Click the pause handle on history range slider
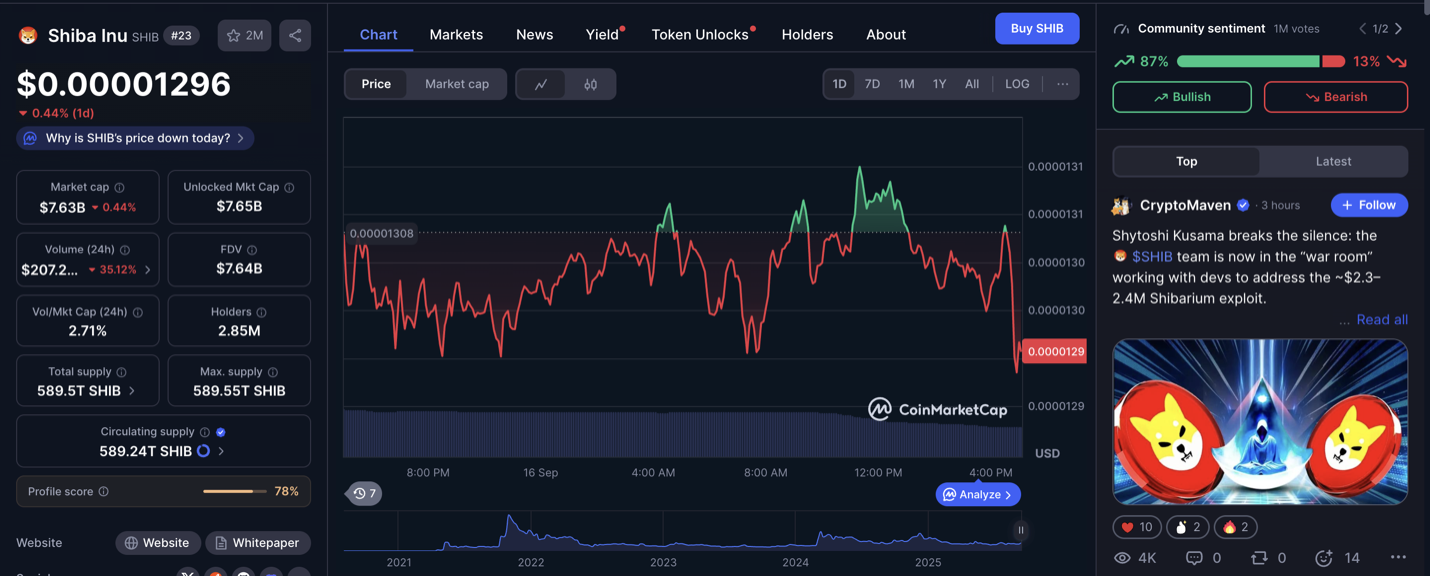This screenshot has height=576, width=1430. click(x=1020, y=530)
